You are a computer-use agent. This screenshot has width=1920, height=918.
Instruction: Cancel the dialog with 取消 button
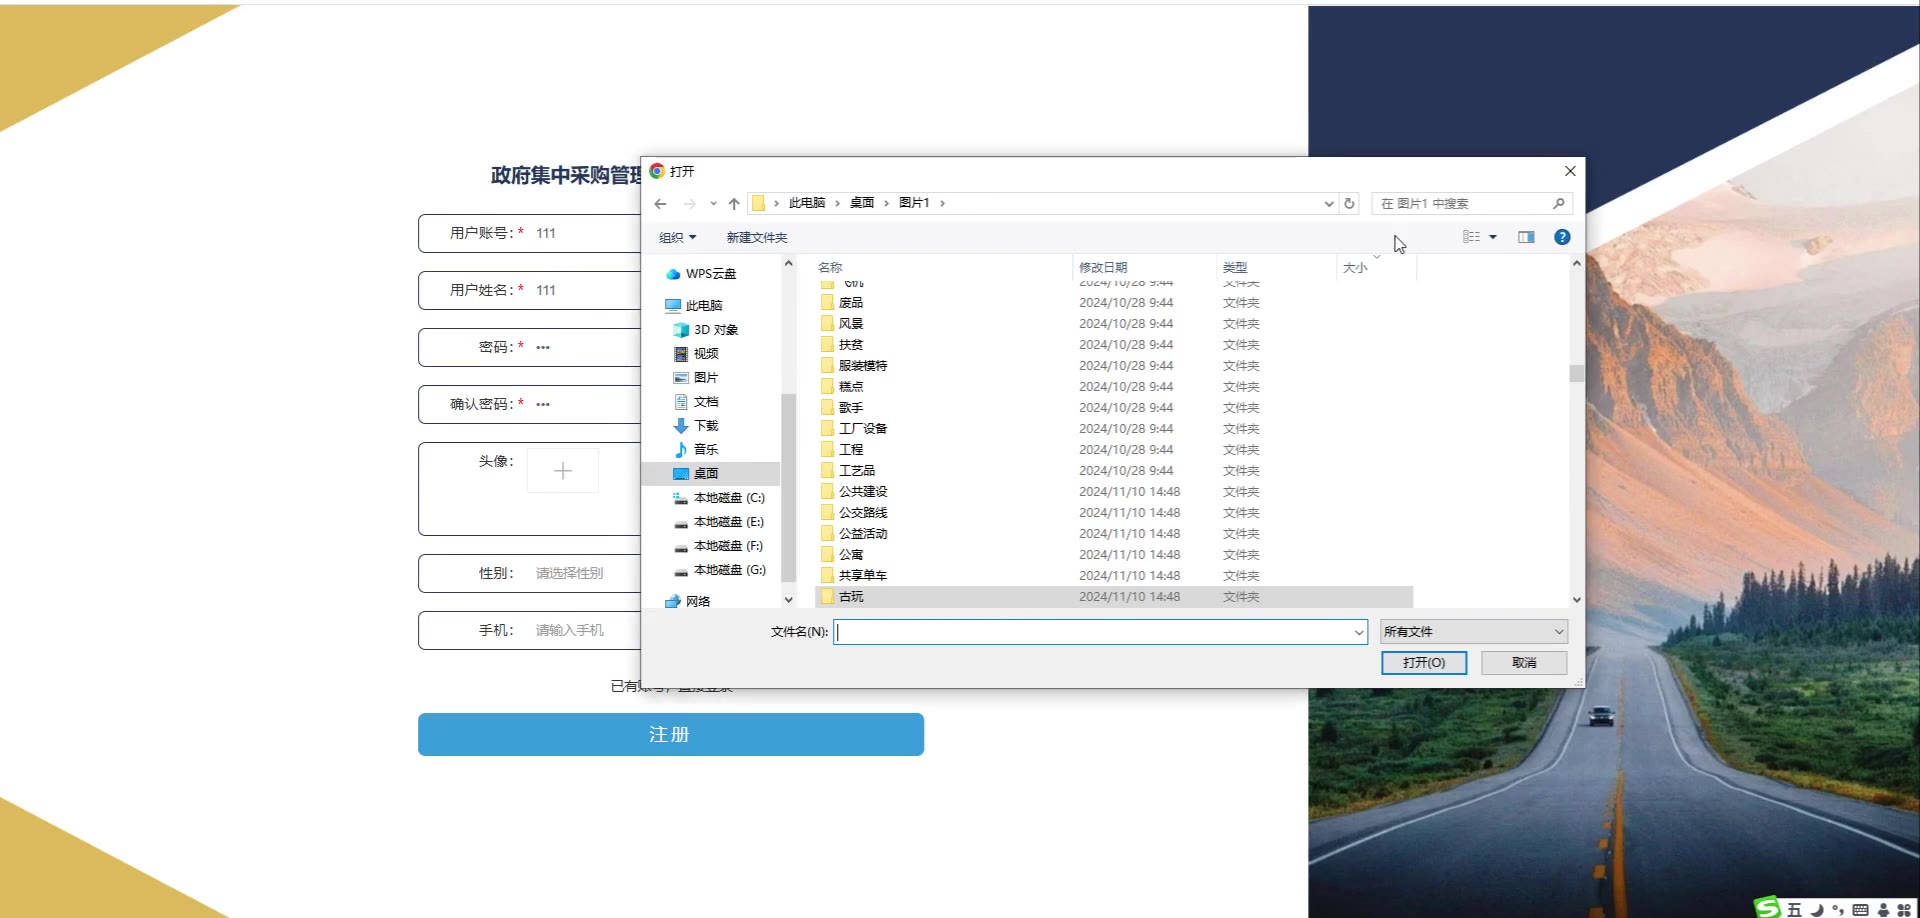click(1524, 663)
